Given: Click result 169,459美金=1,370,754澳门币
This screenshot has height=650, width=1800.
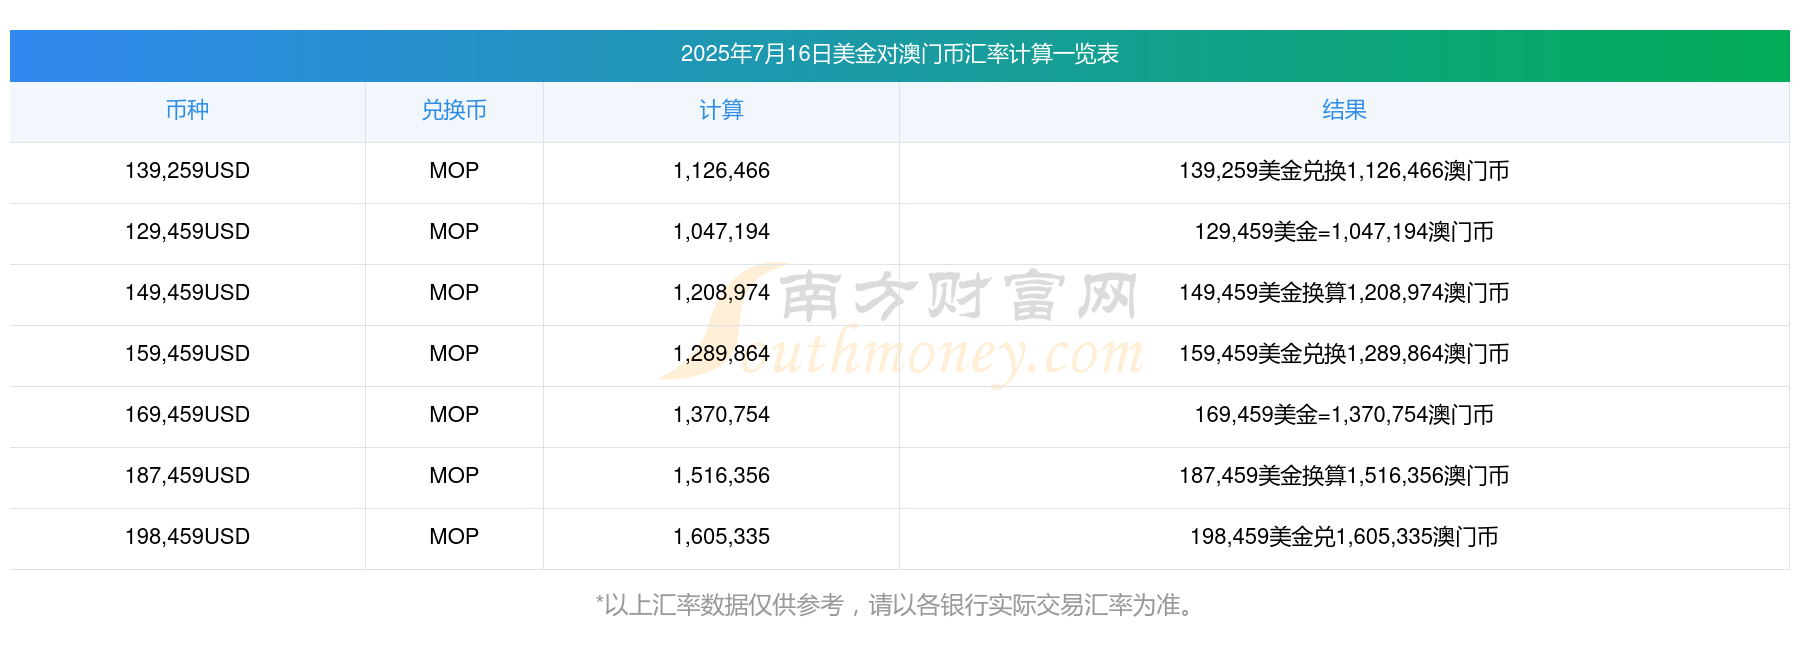Looking at the screenshot, I should point(1344,415).
